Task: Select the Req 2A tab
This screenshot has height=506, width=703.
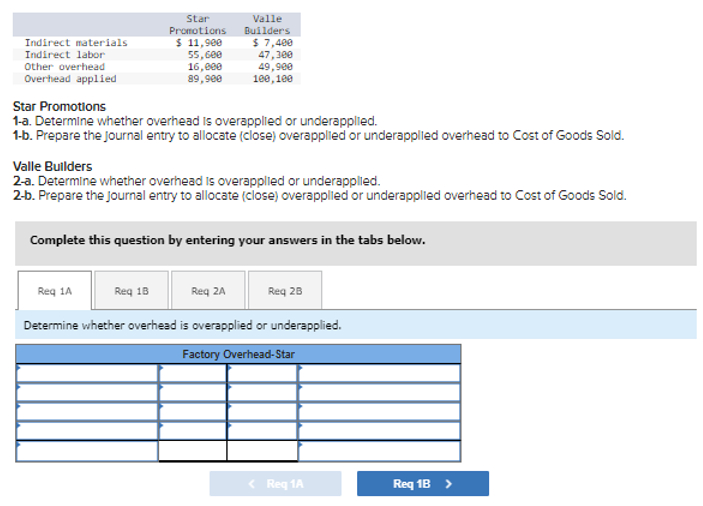Action: point(208,290)
